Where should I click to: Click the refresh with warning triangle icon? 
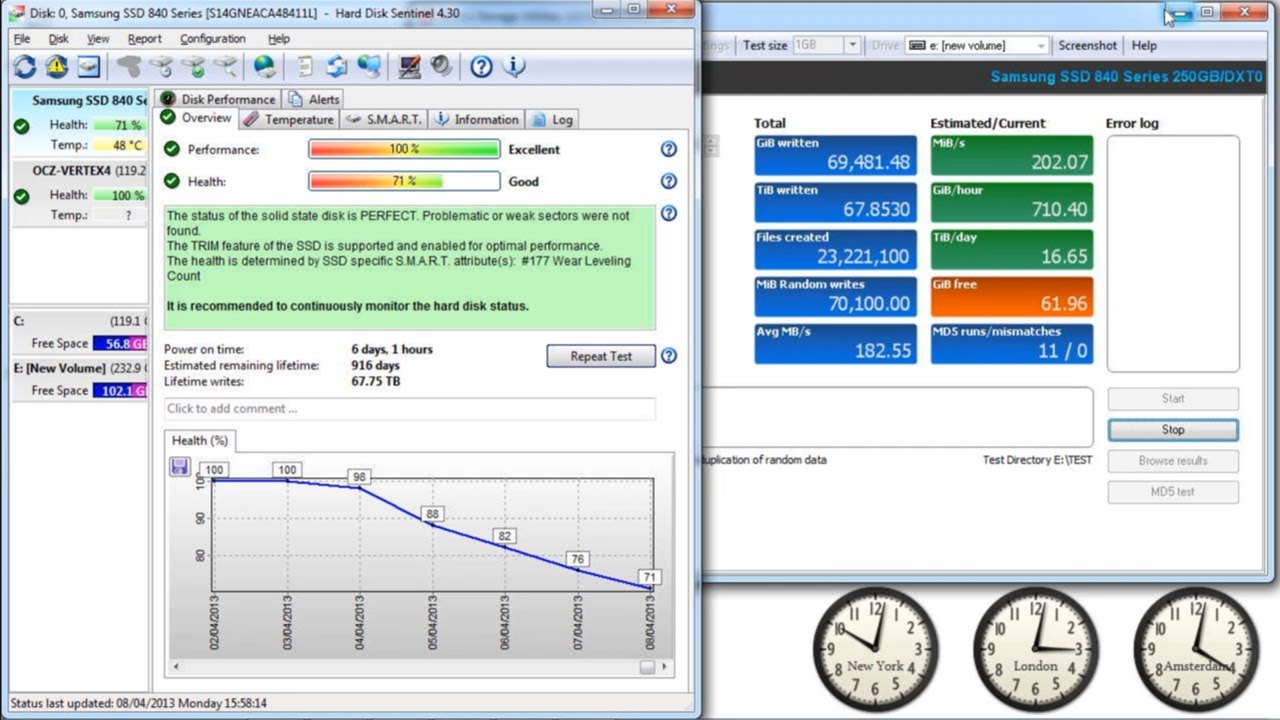click(x=57, y=67)
